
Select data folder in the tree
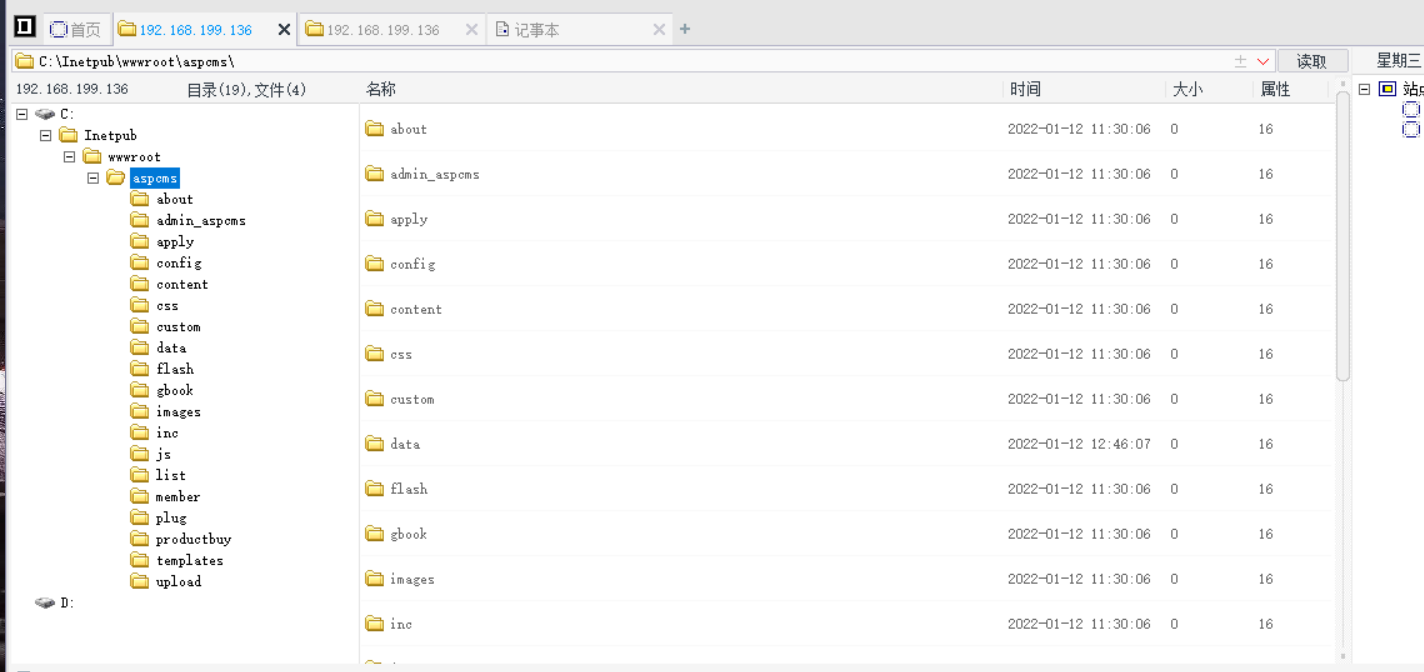159,348
